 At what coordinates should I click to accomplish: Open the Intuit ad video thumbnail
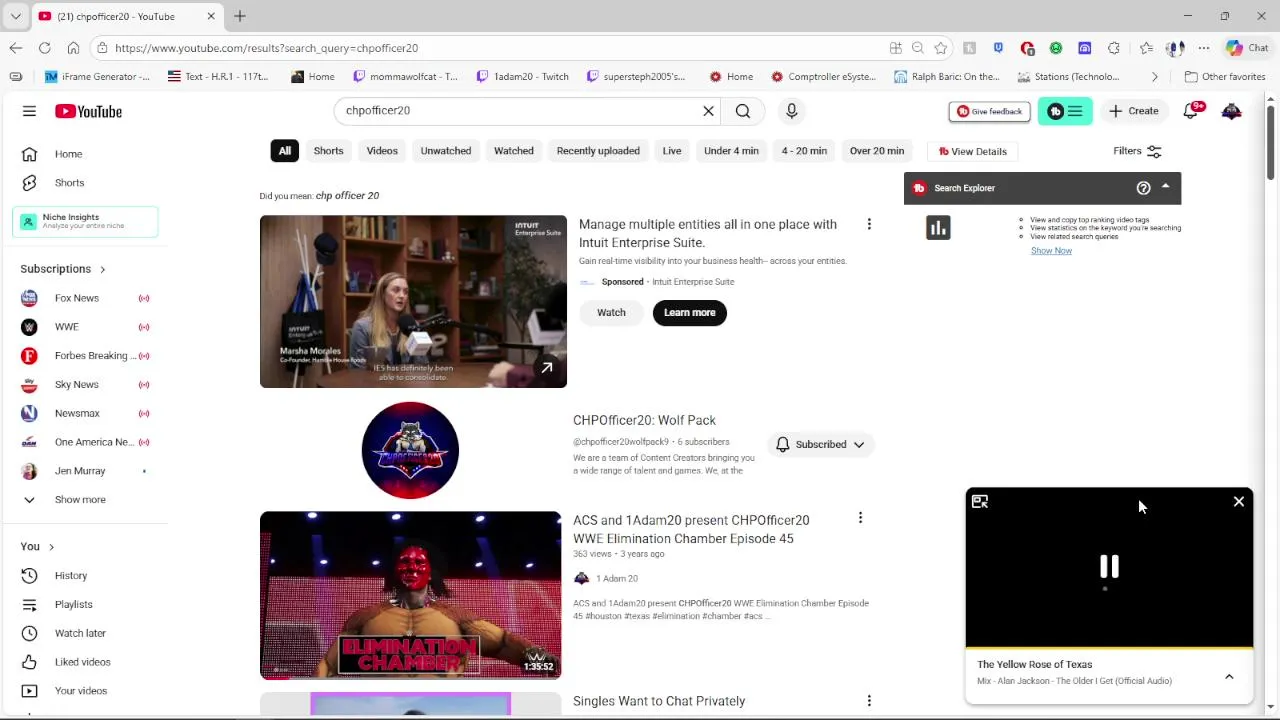[413, 301]
